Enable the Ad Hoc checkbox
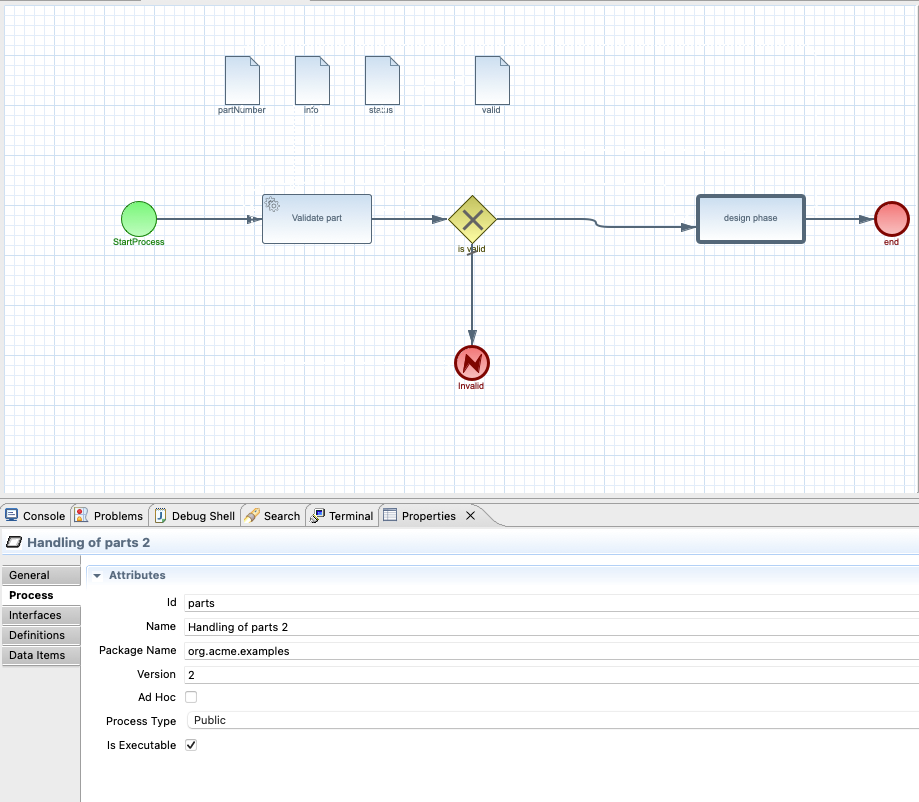 (191, 697)
